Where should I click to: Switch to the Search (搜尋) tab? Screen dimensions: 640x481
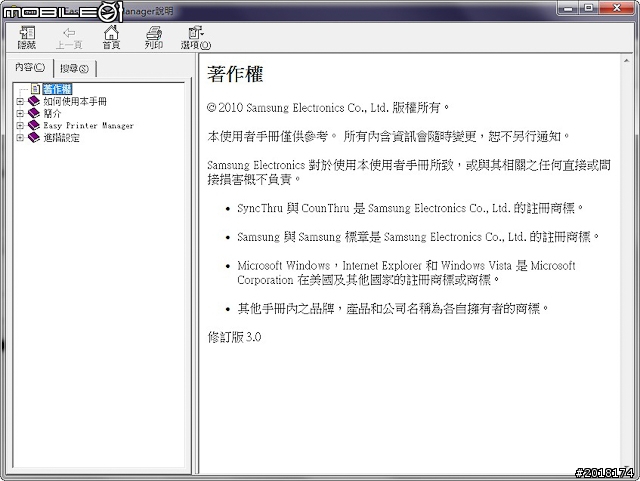click(74, 69)
